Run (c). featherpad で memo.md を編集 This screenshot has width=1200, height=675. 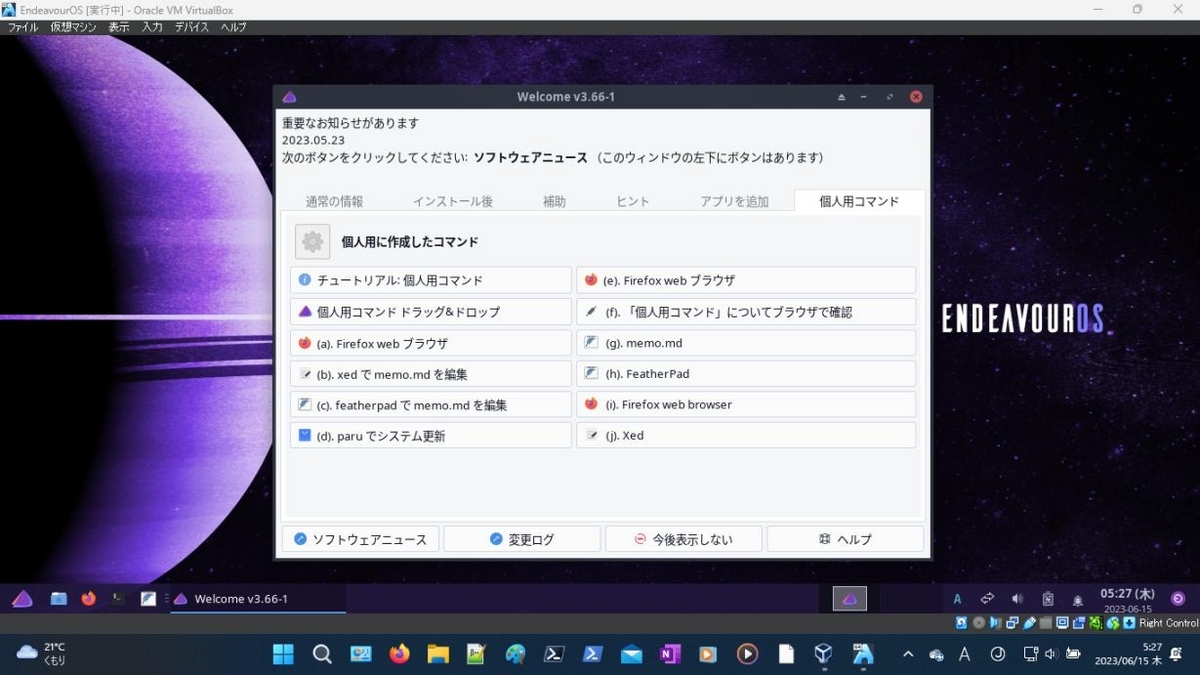click(431, 405)
